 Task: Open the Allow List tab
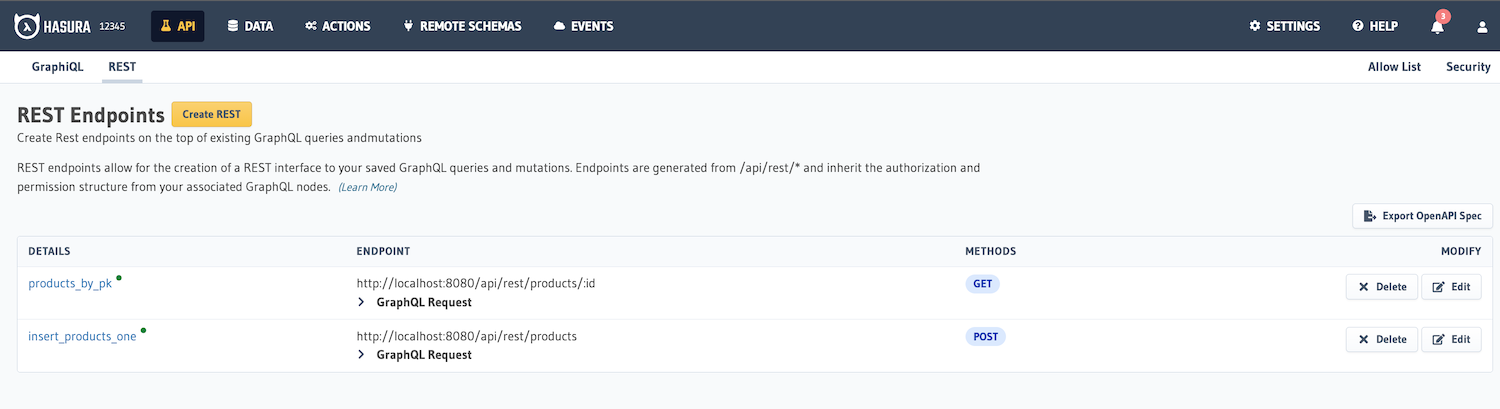tap(1394, 67)
